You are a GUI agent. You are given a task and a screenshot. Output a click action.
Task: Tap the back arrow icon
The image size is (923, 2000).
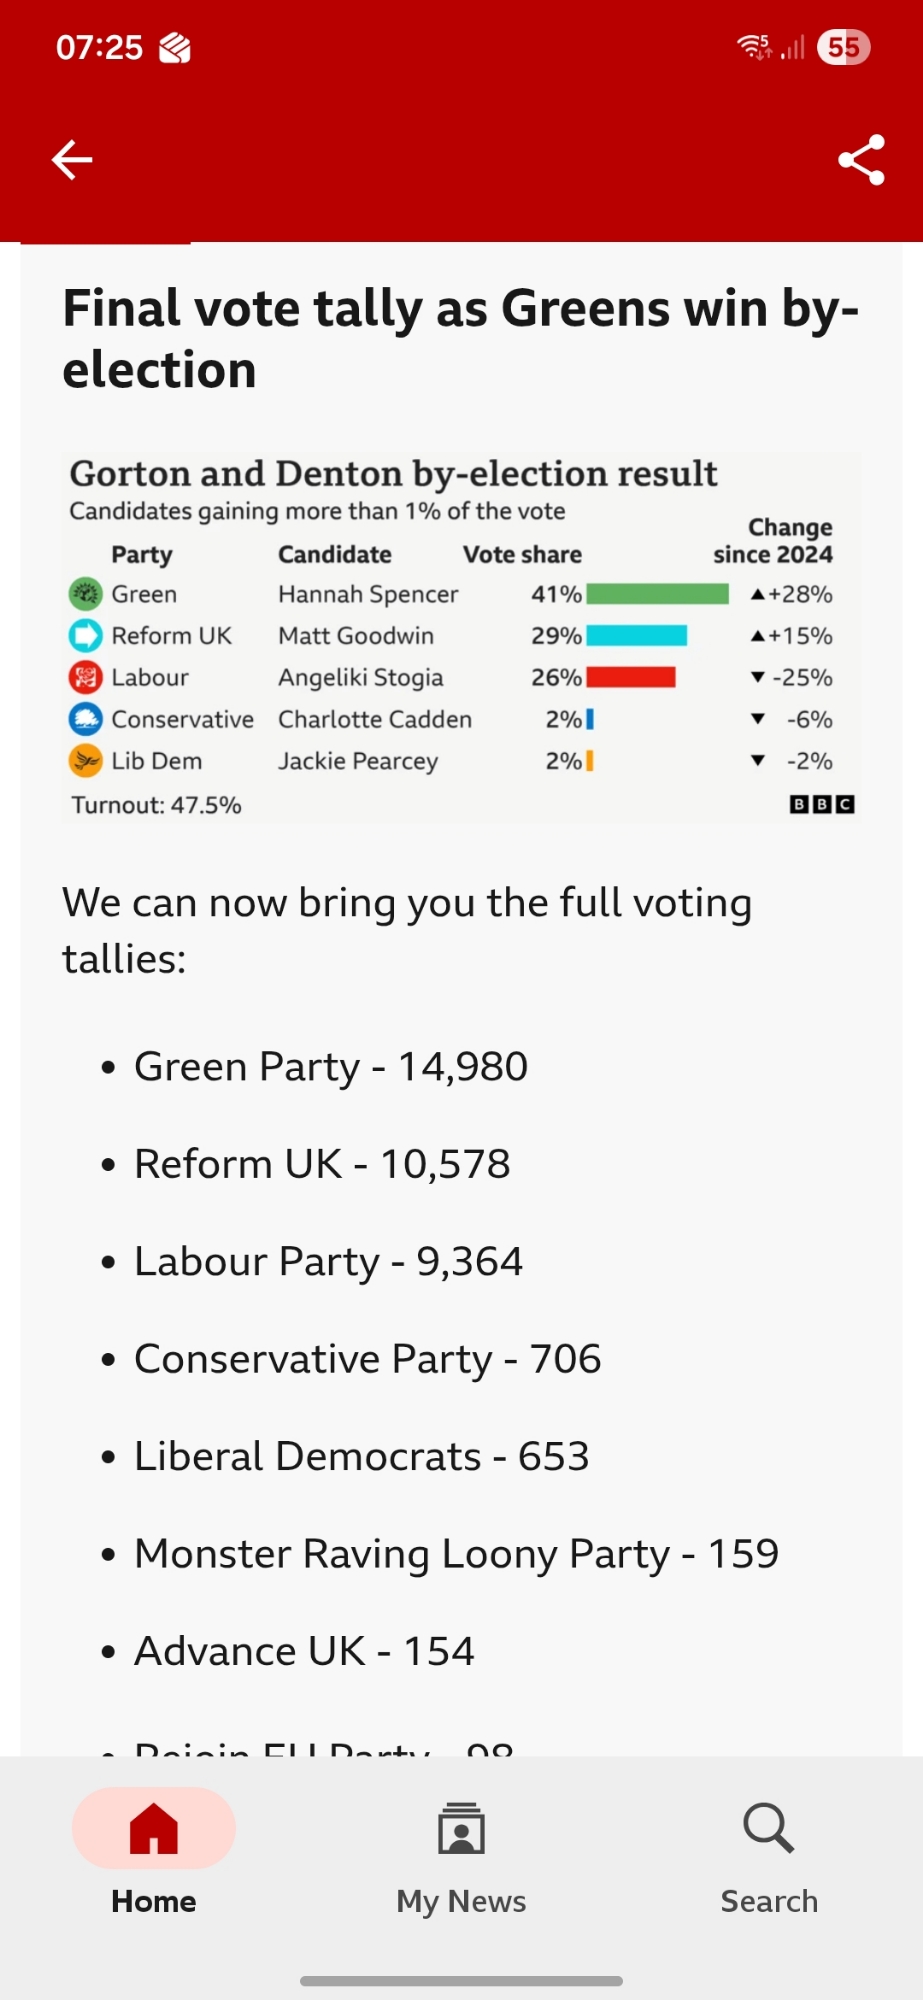coord(72,160)
